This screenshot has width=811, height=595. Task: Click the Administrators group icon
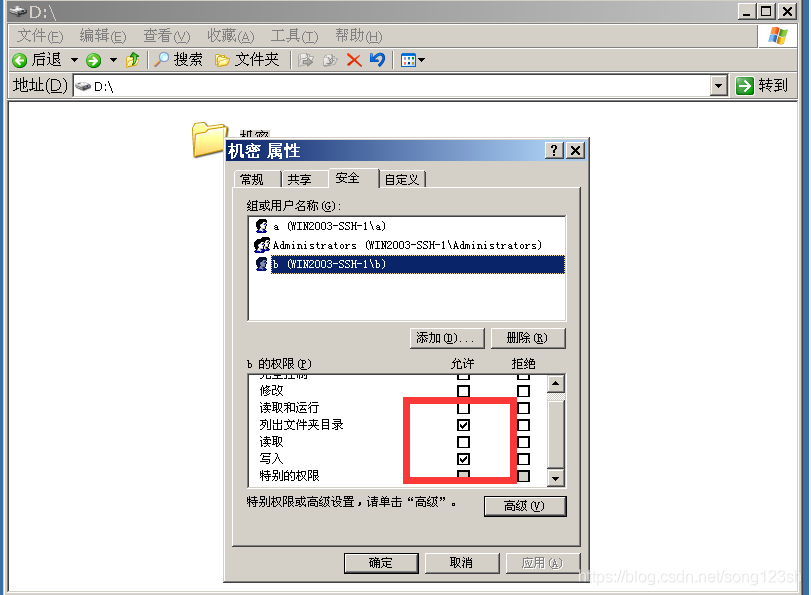click(262, 245)
